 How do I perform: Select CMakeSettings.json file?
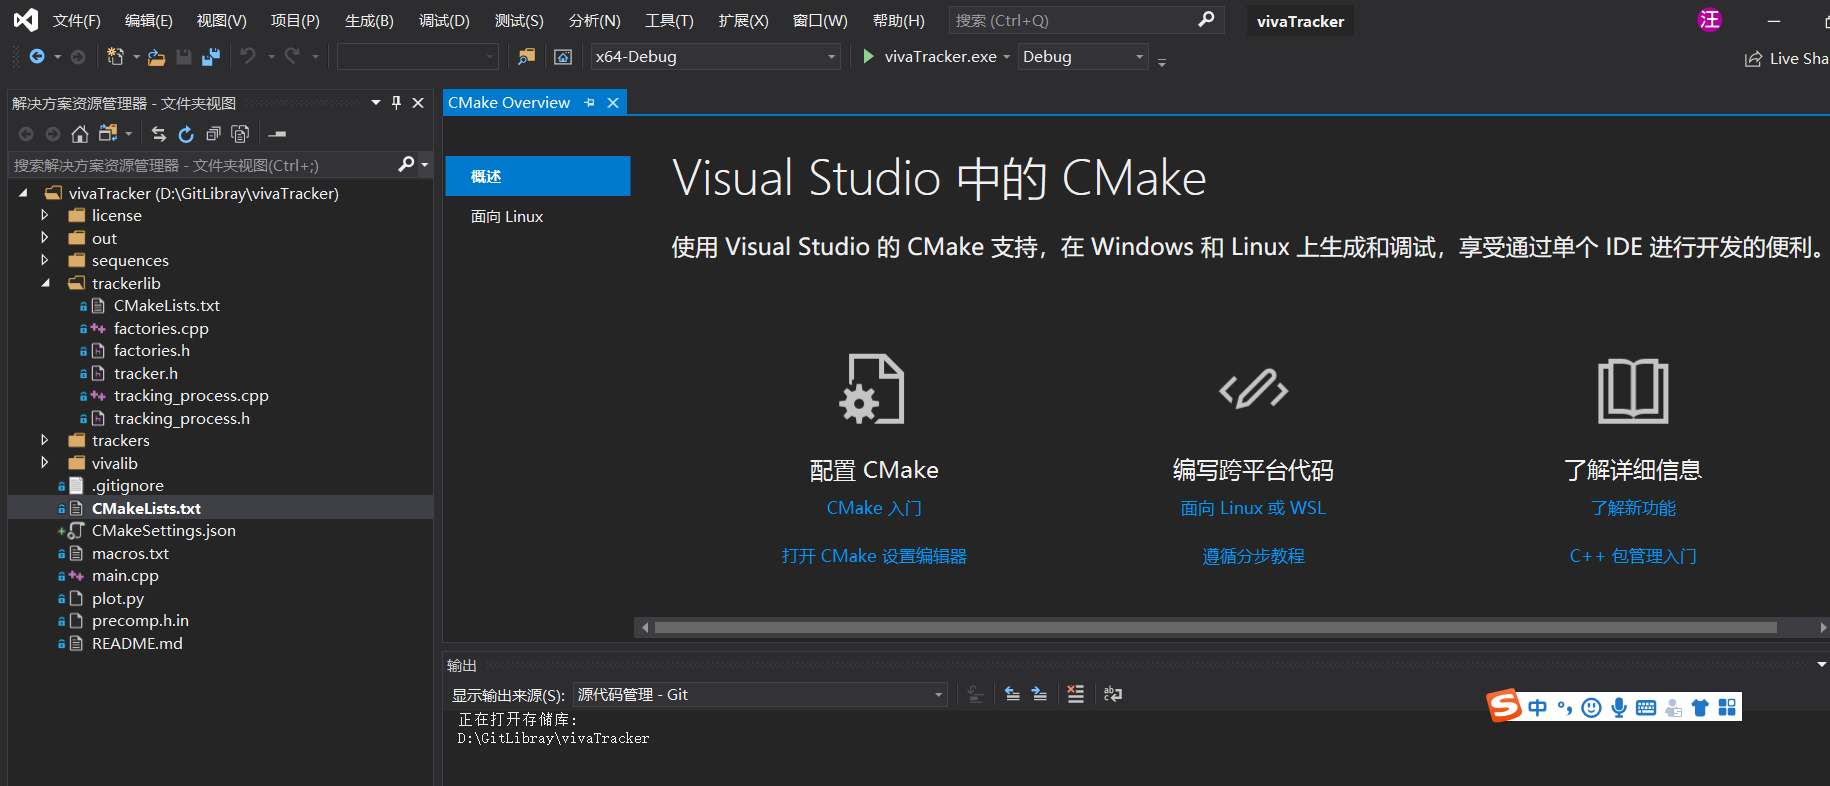click(x=164, y=531)
